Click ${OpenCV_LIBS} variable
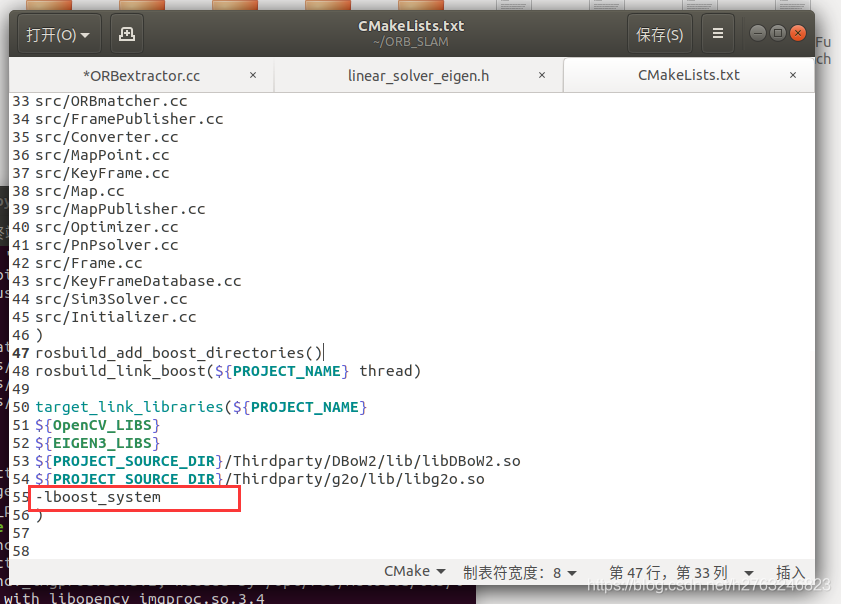841x604 pixels. [x=98, y=425]
